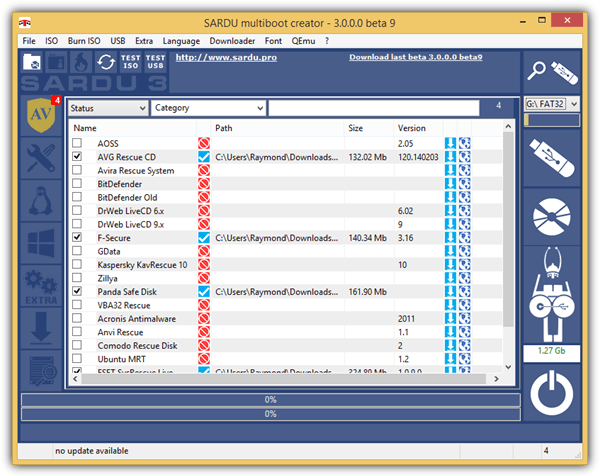This screenshot has width=600, height=476.
Task: Check the BitDefender checkbox
Action: [77, 183]
